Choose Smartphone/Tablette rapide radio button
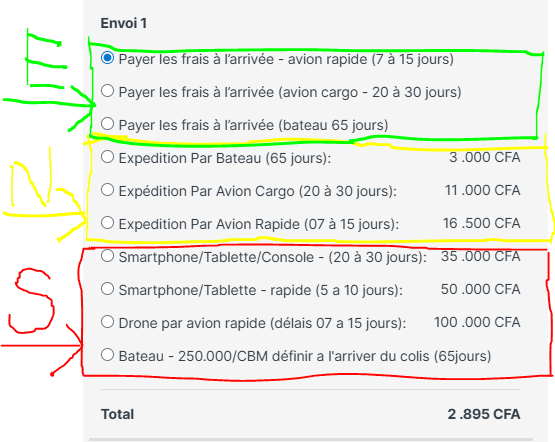 [x=107, y=289]
